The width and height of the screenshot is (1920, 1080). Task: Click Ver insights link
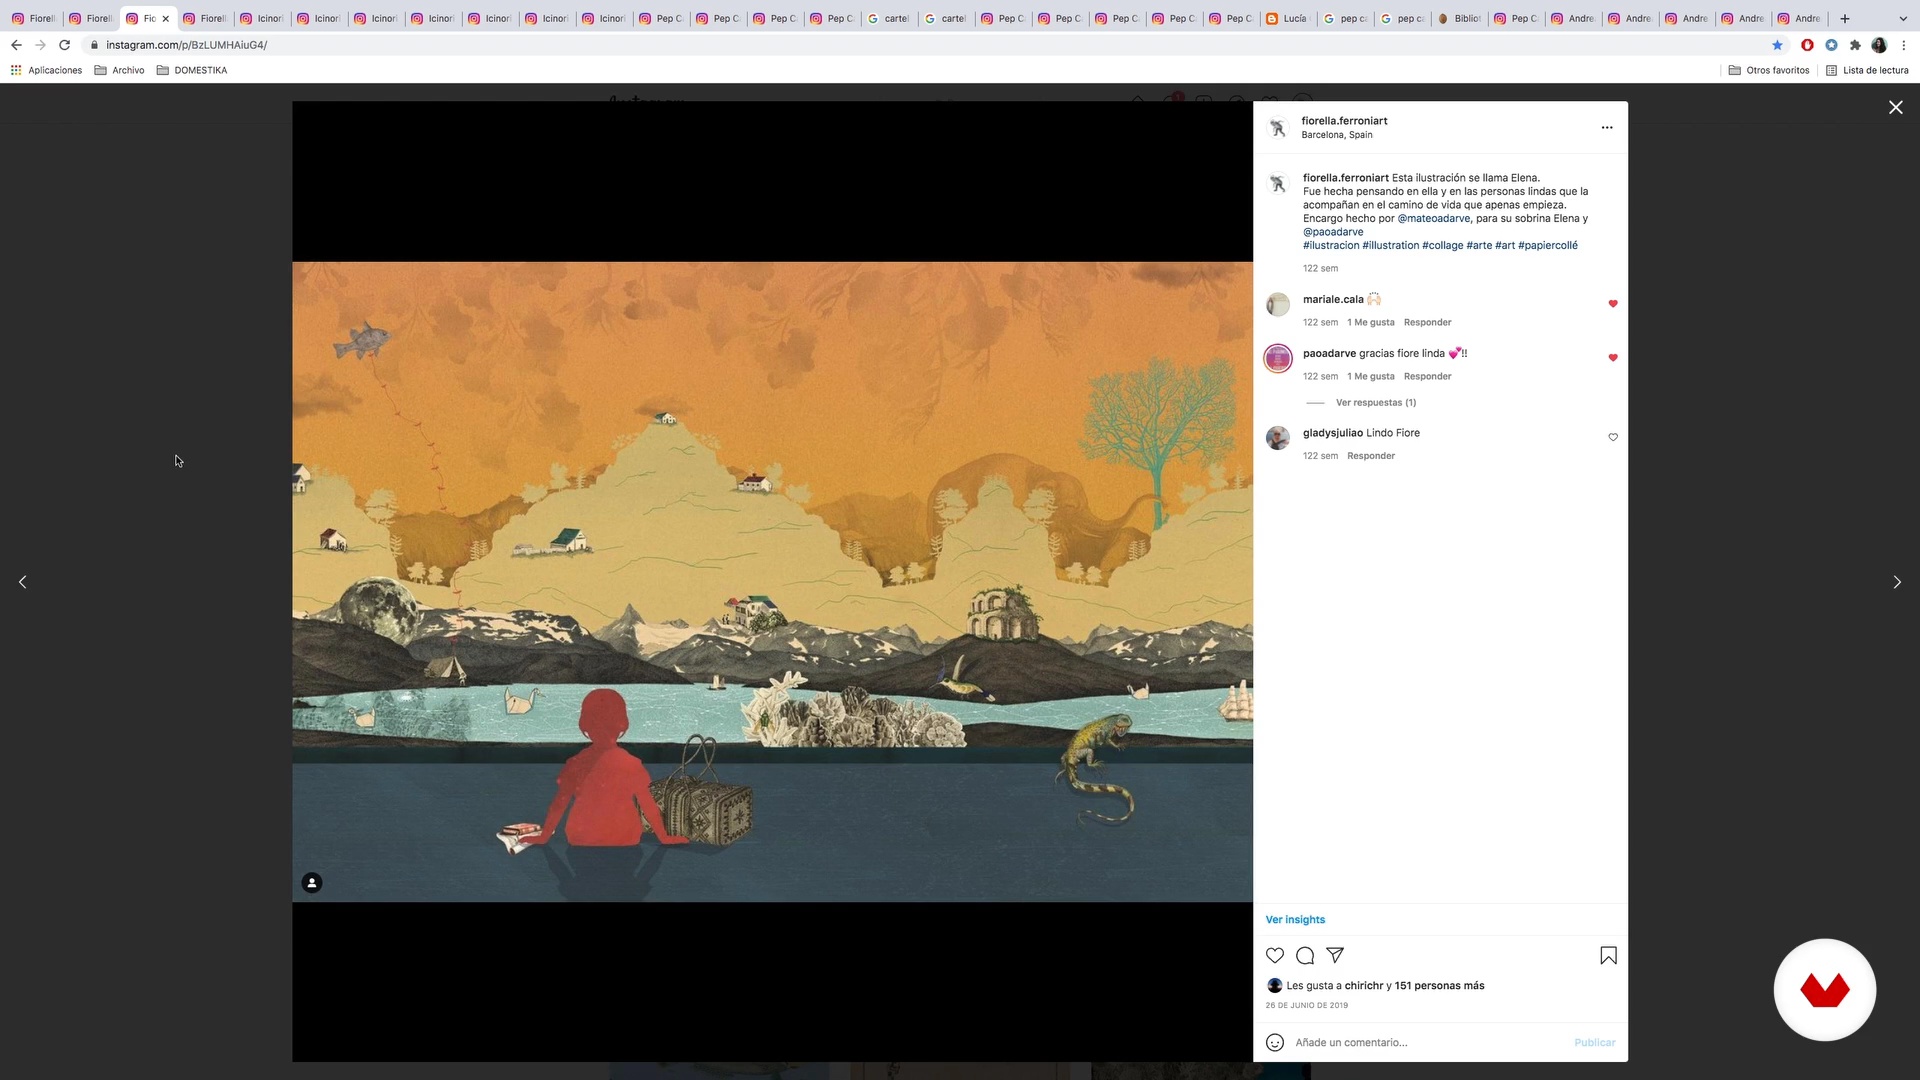tap(1295, 919)
